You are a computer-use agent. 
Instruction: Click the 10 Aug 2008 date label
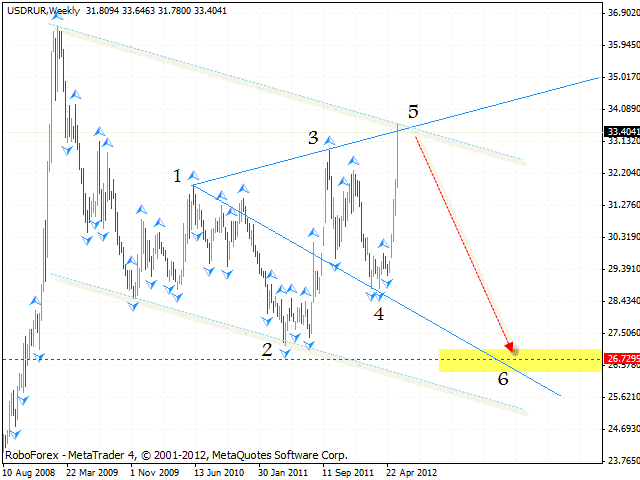[x=31, y=470]
